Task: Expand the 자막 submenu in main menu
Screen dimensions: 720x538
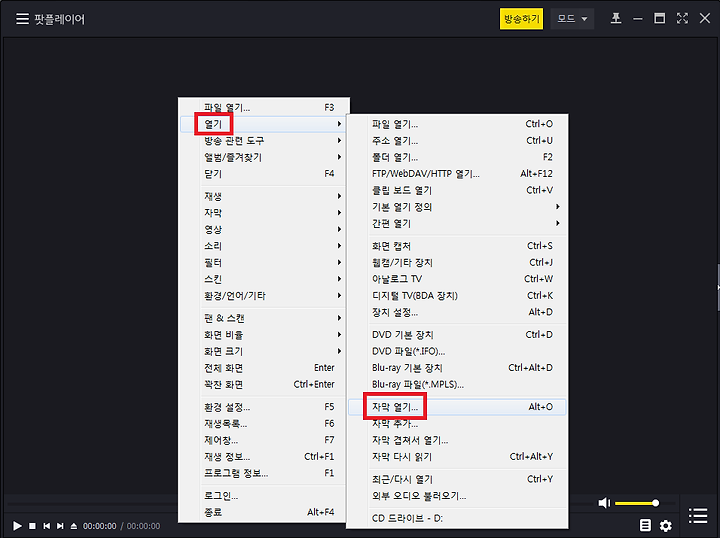Action: click(x=264, y=213)
